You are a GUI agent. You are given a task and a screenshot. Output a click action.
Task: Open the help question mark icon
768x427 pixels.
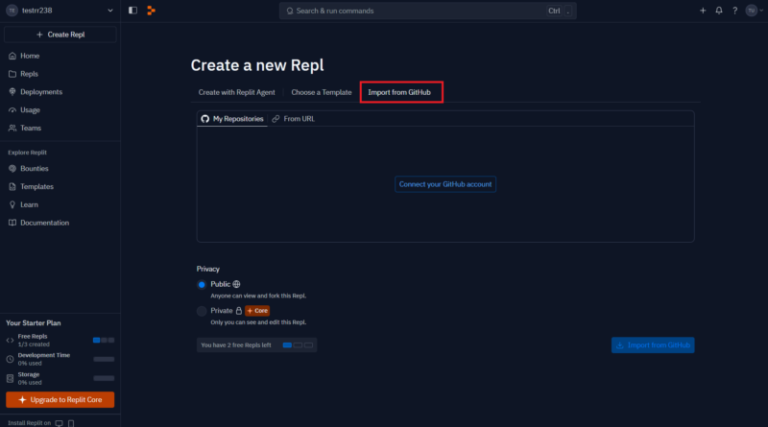click(734, 10)
